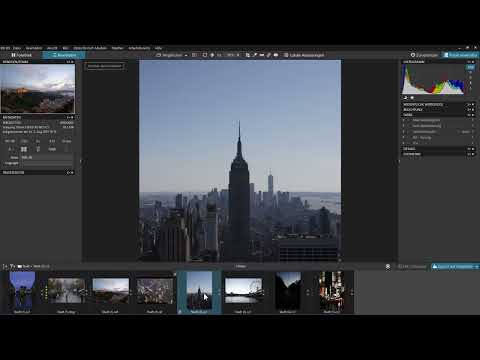Viewport: 480px width, 360px height.
Task: Open the Vergleichen dropdown arrow
Action: coord(186,55)
